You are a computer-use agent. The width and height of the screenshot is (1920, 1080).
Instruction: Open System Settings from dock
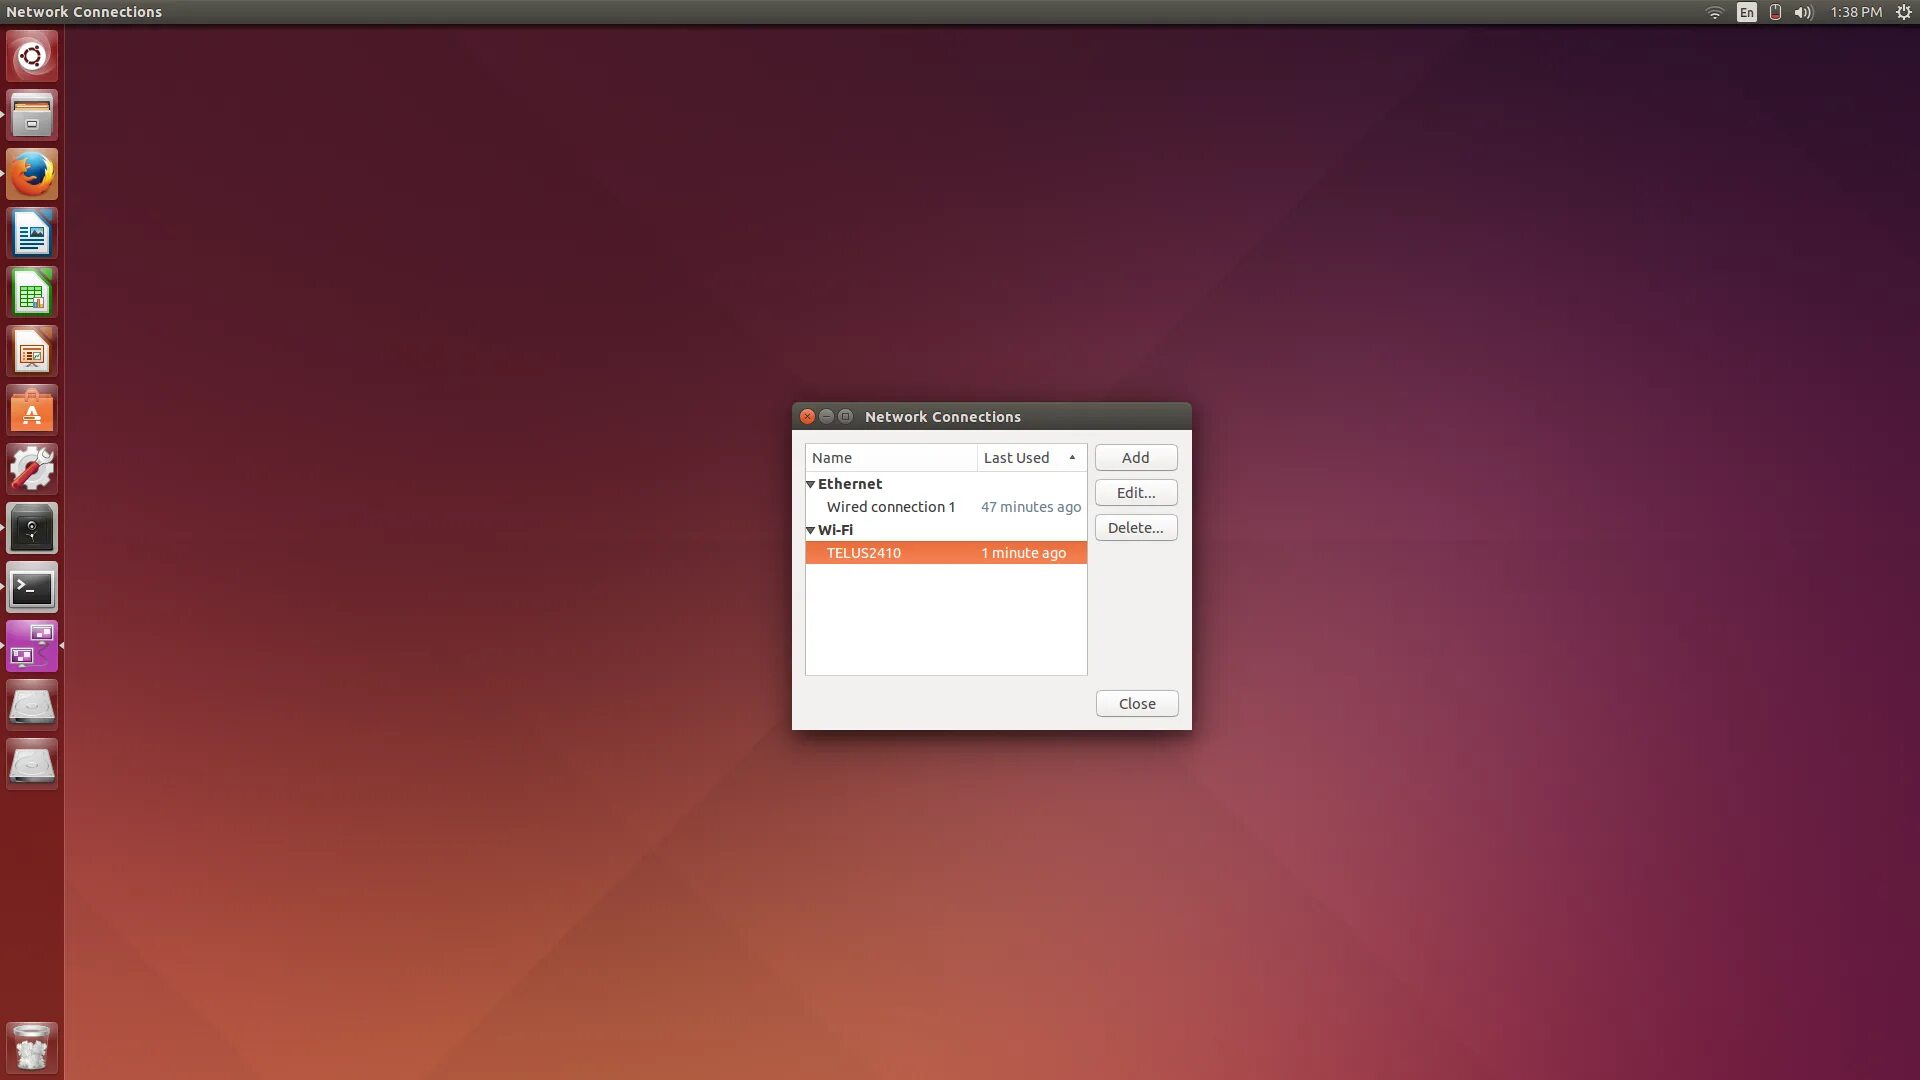pyautogui.click(x=32, y=468)
